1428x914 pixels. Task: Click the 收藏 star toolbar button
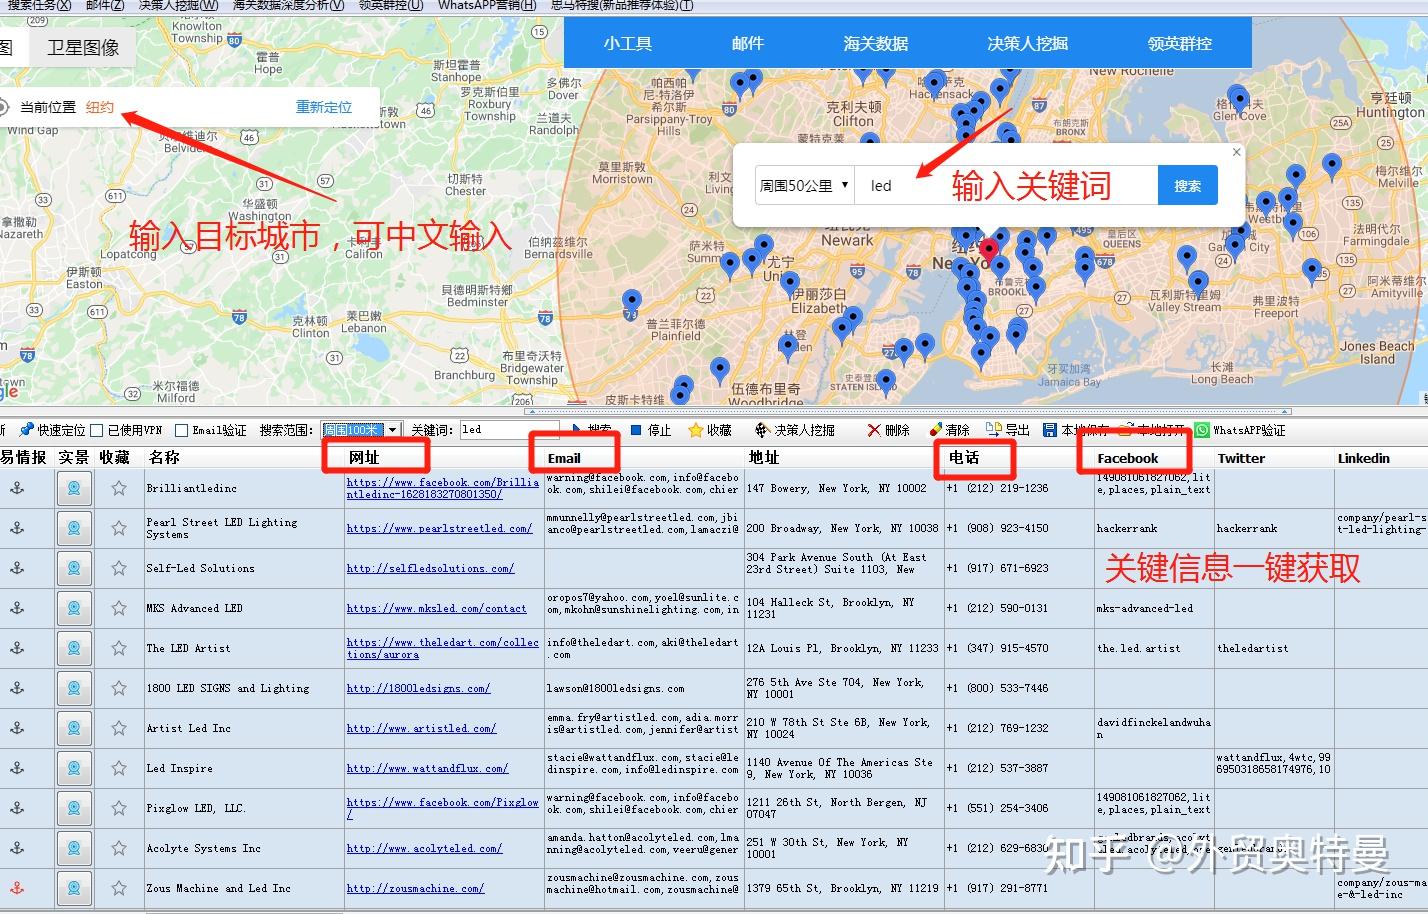click(x=710, y=430)
